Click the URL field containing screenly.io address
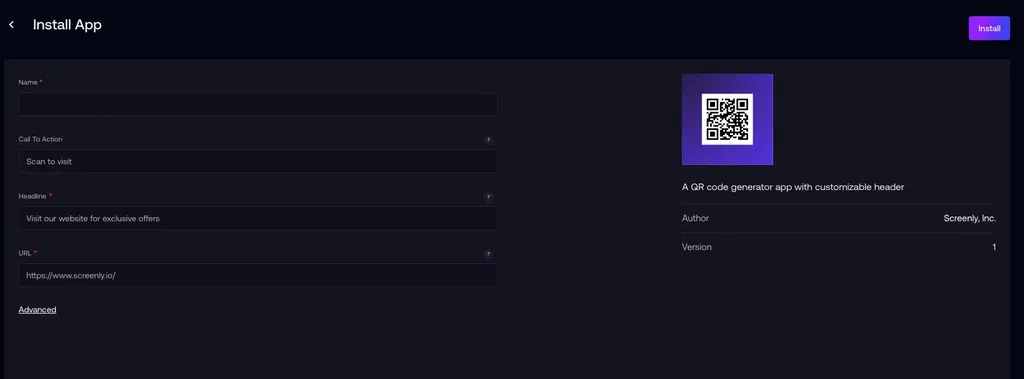 [x=258, y=275]
